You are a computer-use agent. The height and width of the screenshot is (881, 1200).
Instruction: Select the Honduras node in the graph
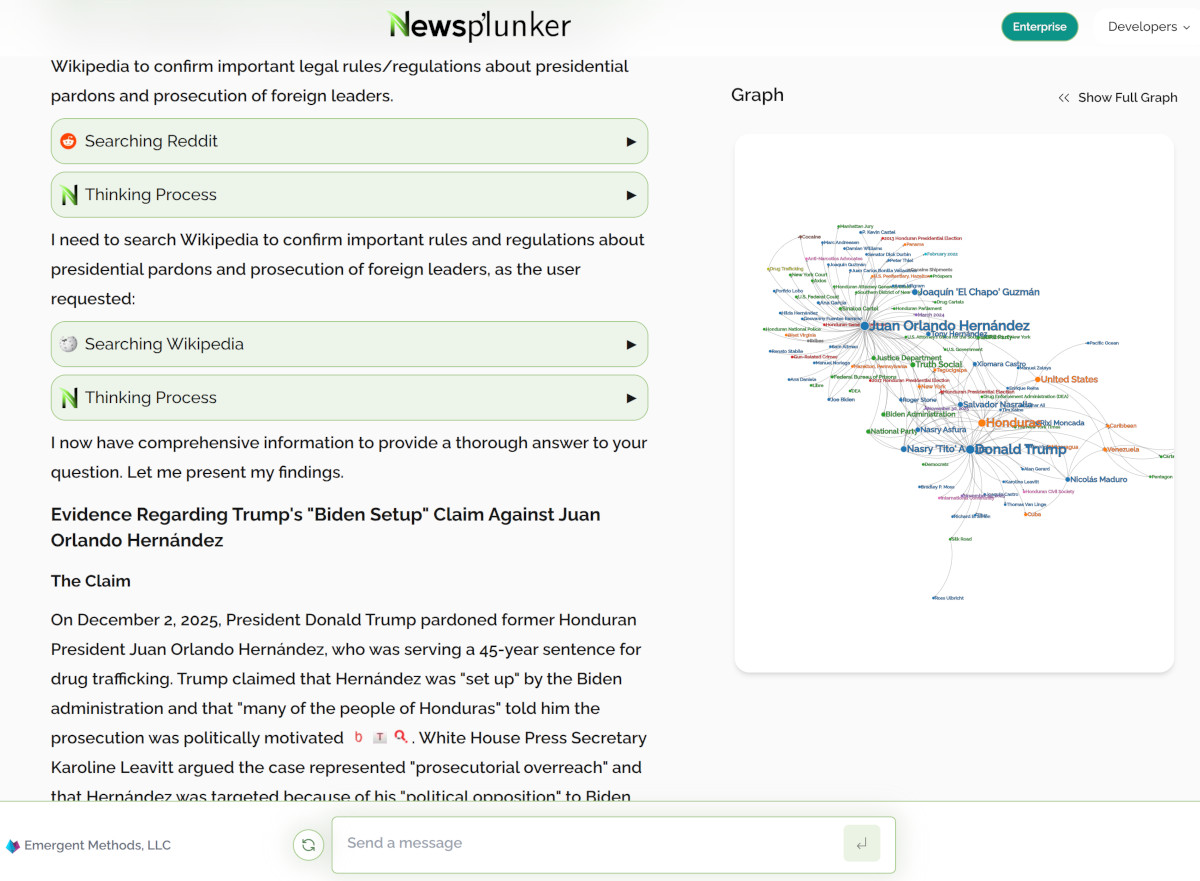click(982, 423)
